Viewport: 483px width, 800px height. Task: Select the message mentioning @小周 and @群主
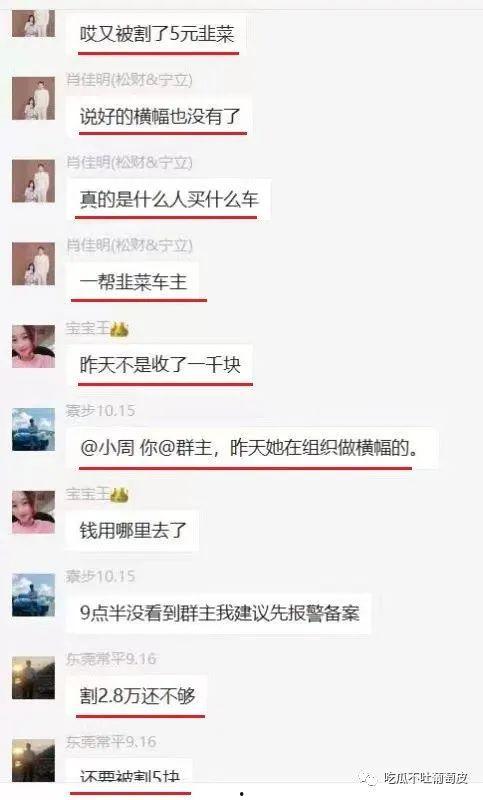point(251,448)
